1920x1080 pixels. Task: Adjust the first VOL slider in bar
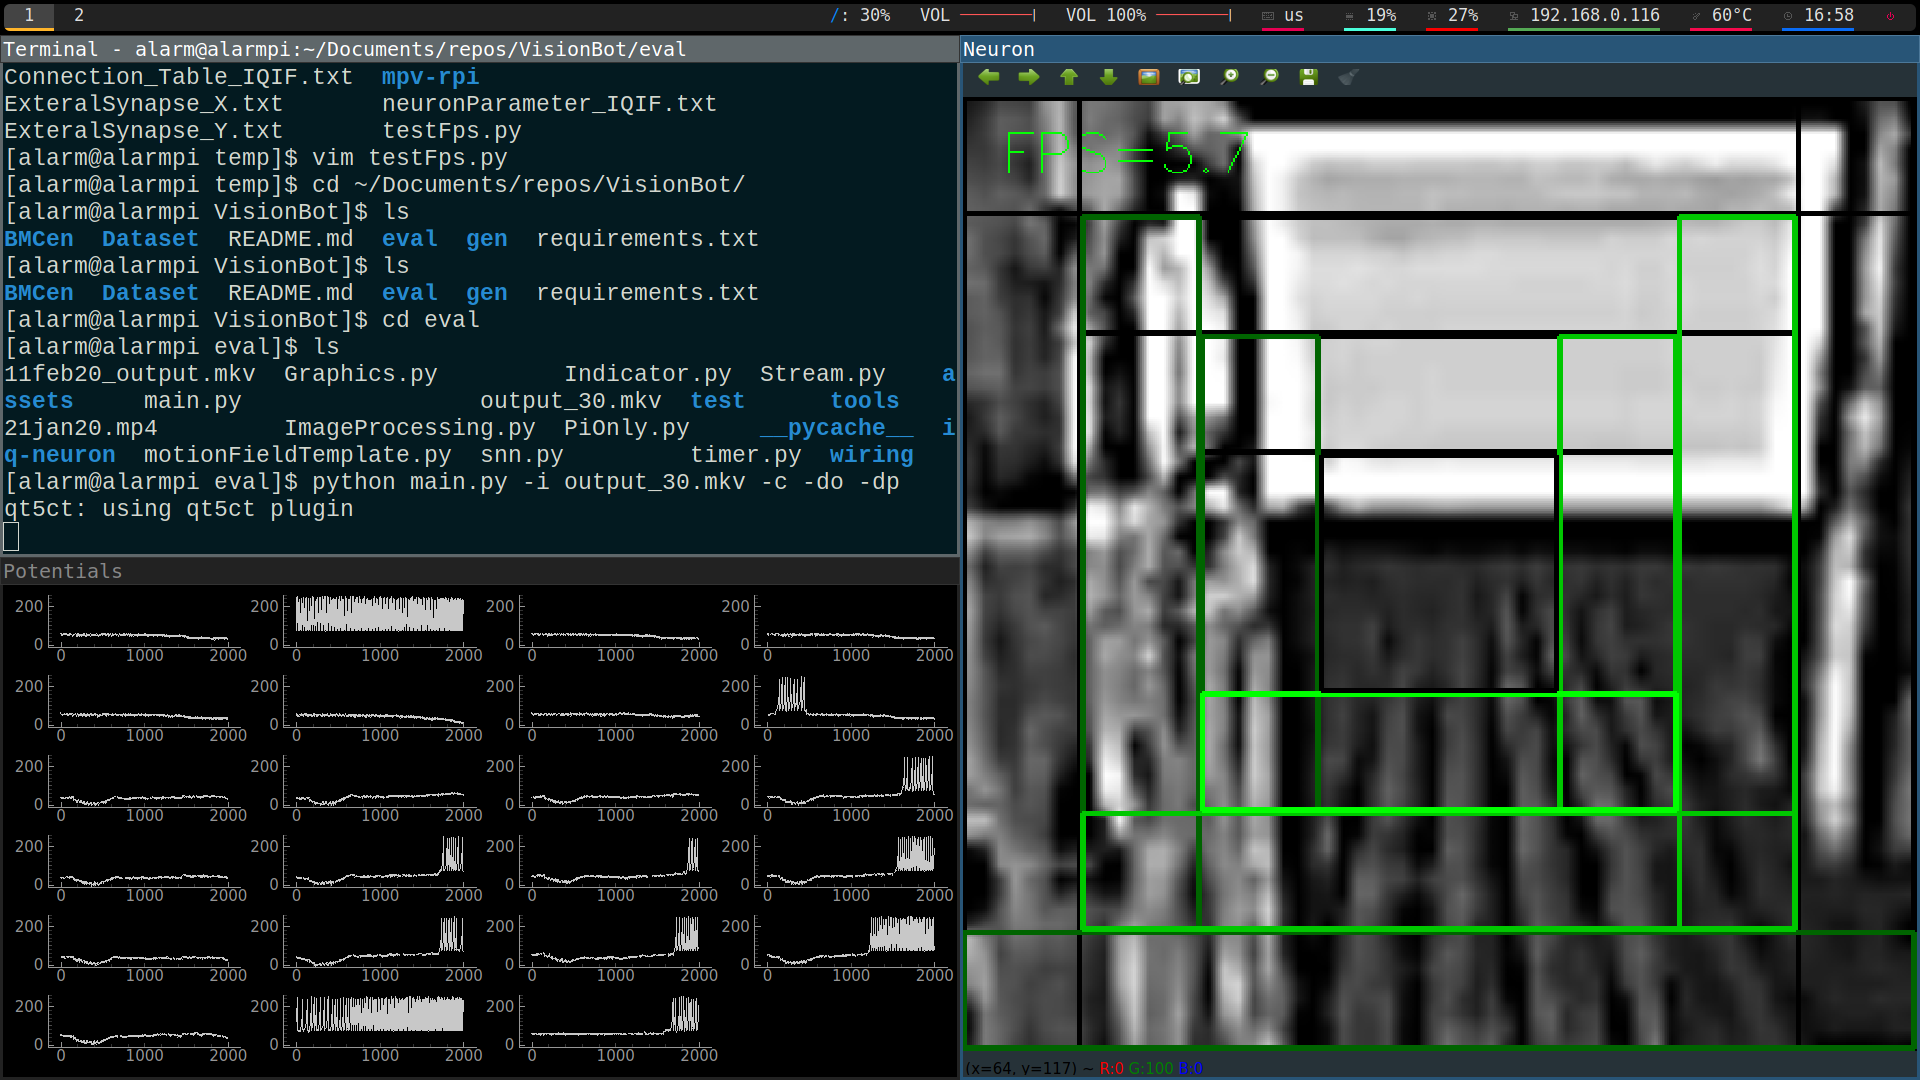(x=997, y=15)
